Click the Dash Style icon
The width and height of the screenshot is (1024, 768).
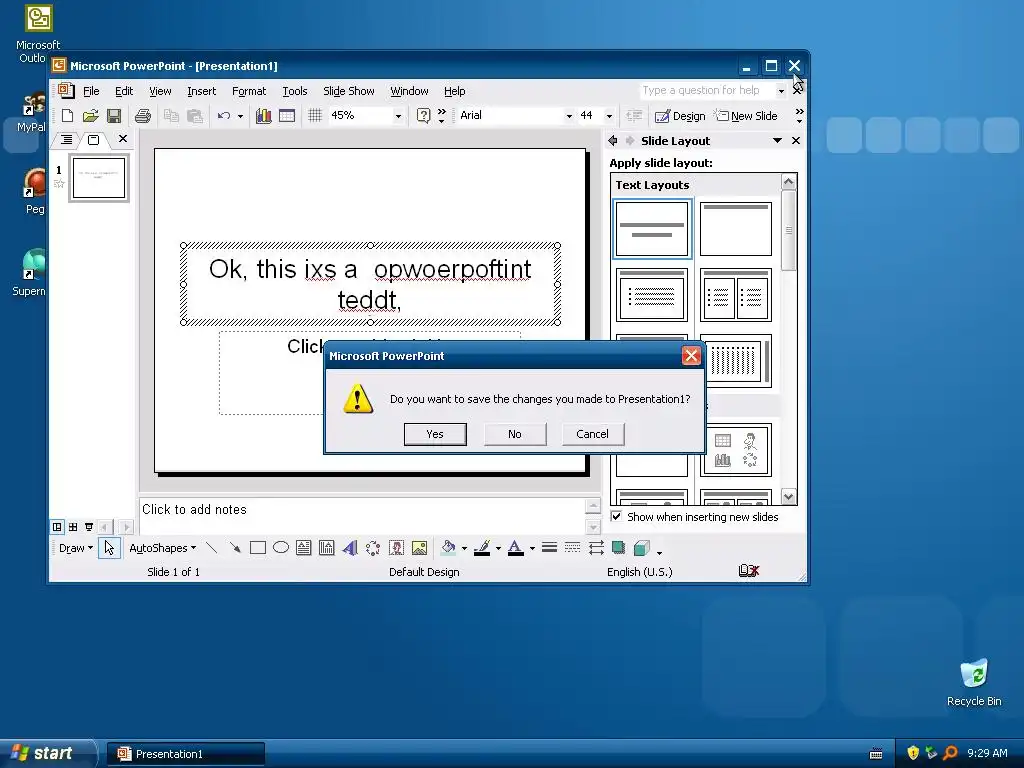click(572, 547)
